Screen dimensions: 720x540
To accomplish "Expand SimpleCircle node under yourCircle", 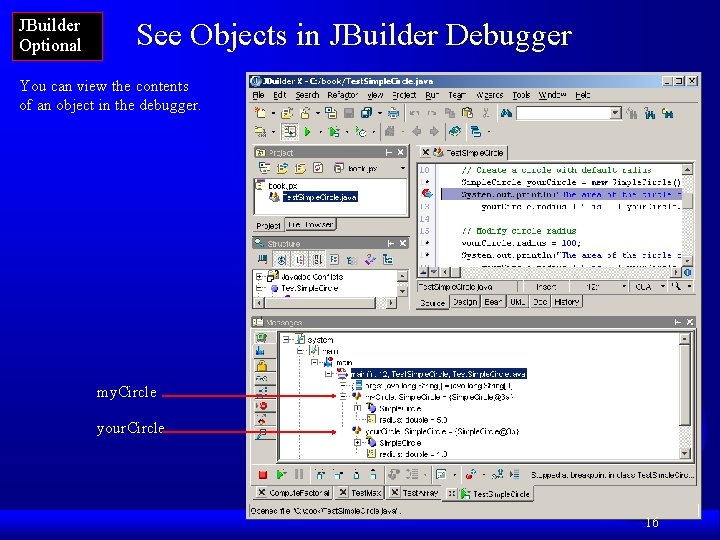I will [x=357, y=443].
